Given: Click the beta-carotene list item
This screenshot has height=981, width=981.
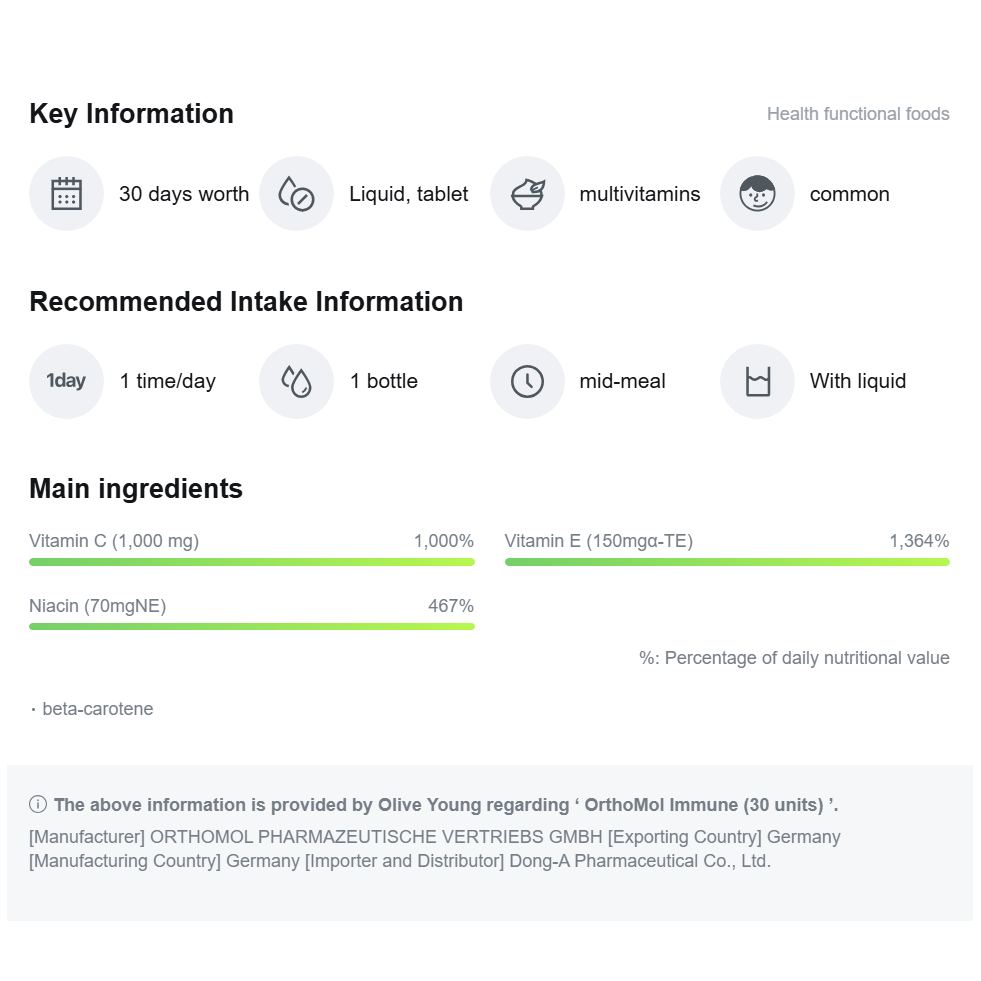Looking at the screenshot, I should 97,709.
